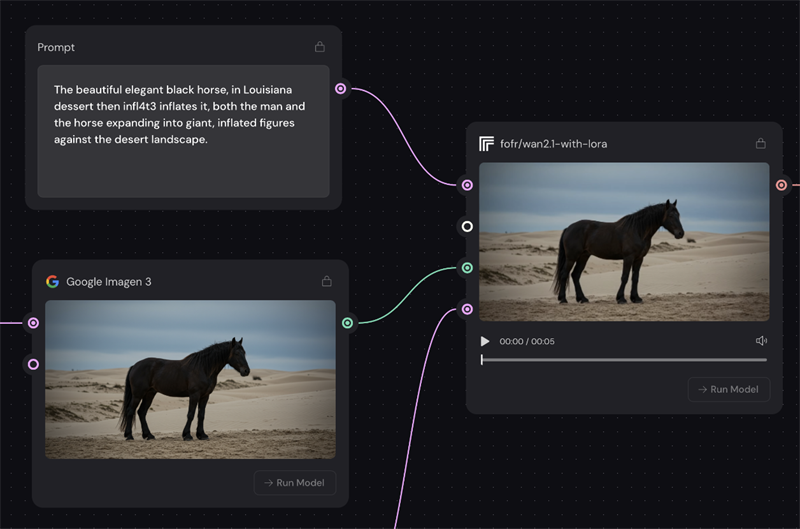
Task: Click the bottom pink input port on the wan2.1 node
Action: [467, 309]
